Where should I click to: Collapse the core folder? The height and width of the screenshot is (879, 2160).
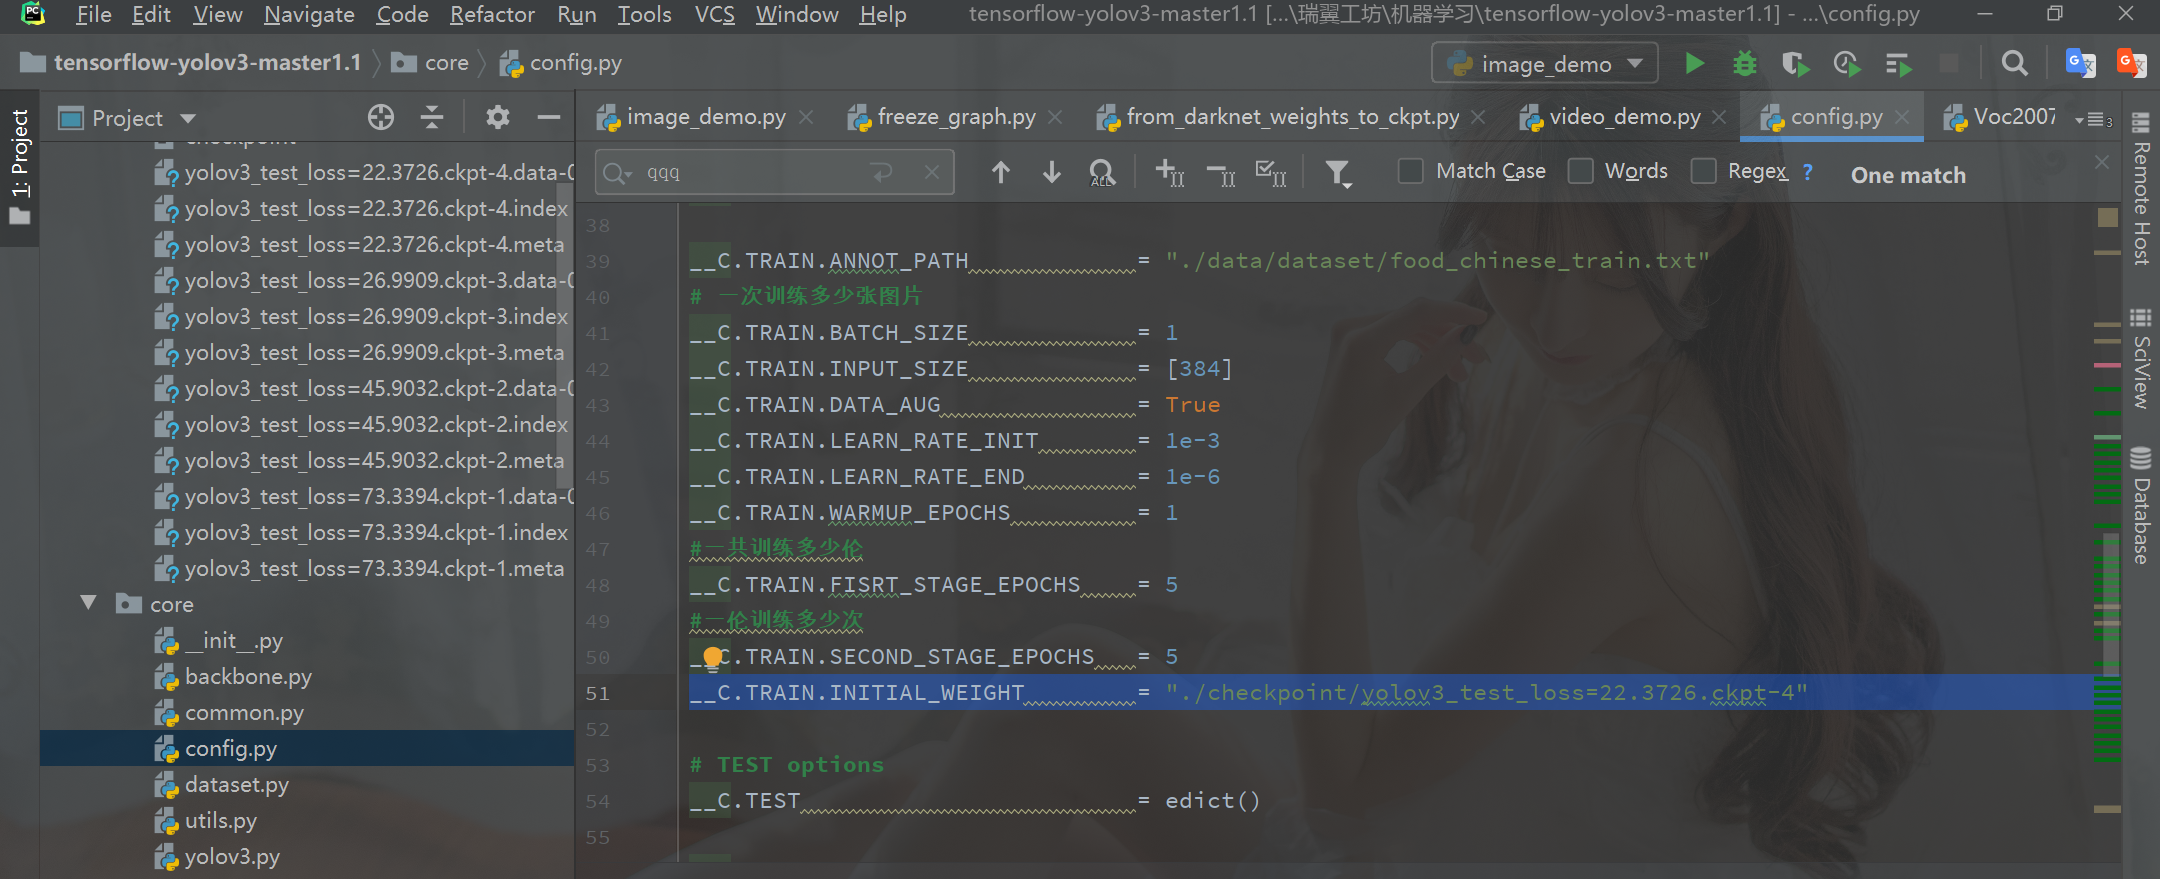88,603
